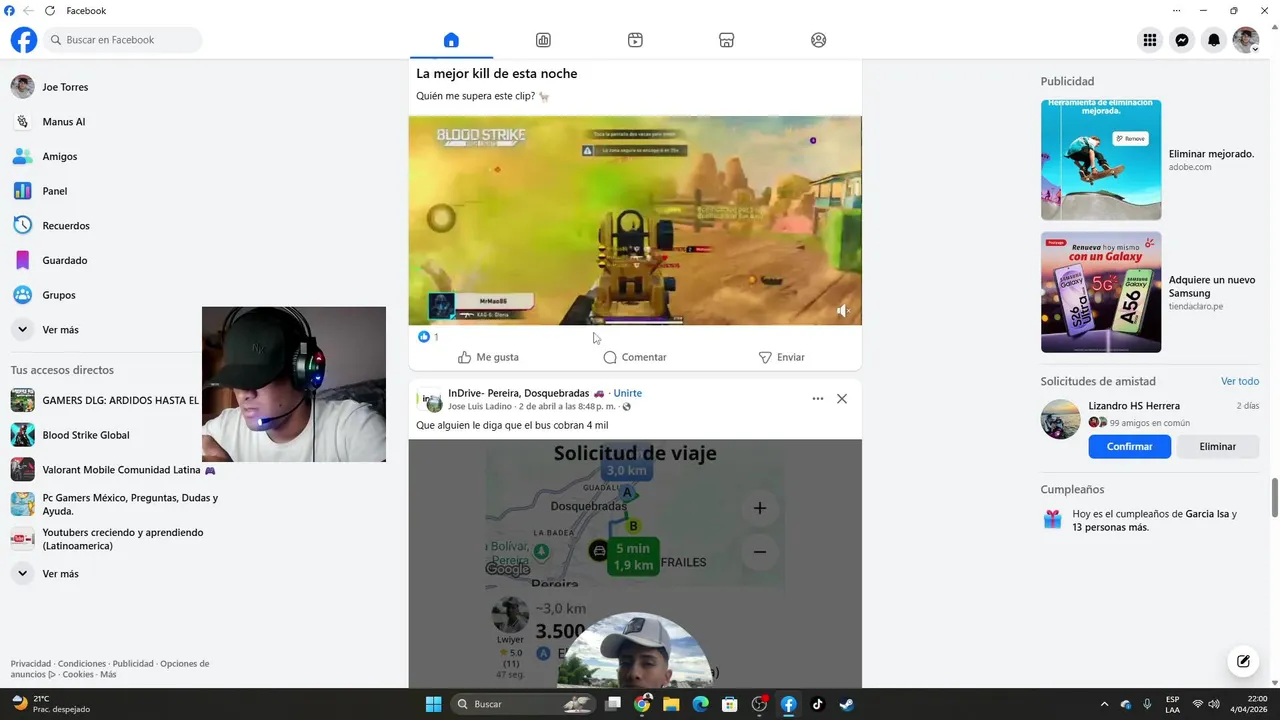
Task: Open Samsung Galaxy ad image
Action: [1101, 292]
